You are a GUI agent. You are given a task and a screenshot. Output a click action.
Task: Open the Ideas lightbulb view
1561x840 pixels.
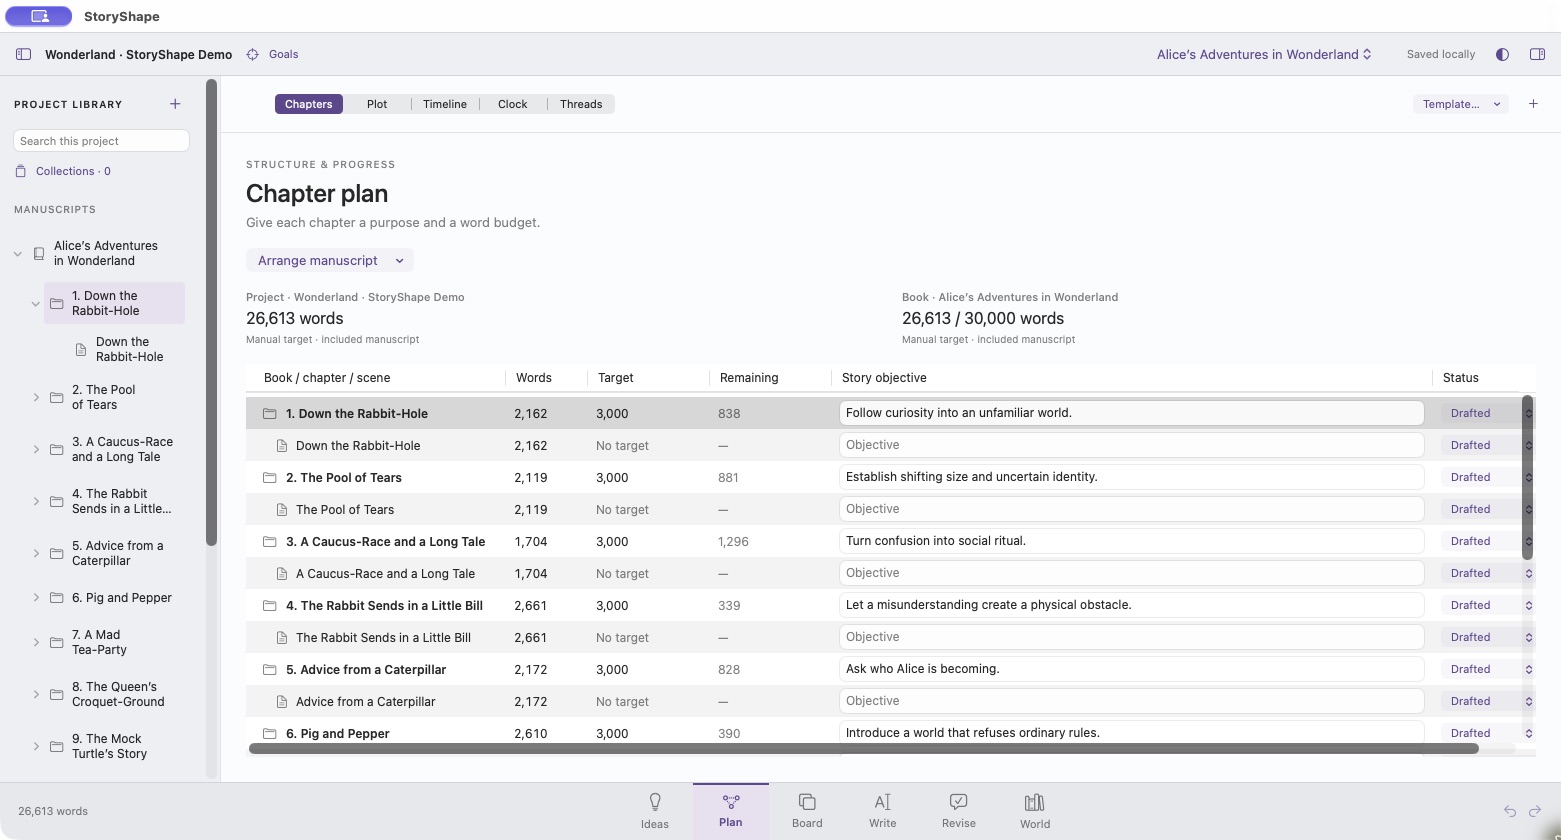tap(655, 810)
